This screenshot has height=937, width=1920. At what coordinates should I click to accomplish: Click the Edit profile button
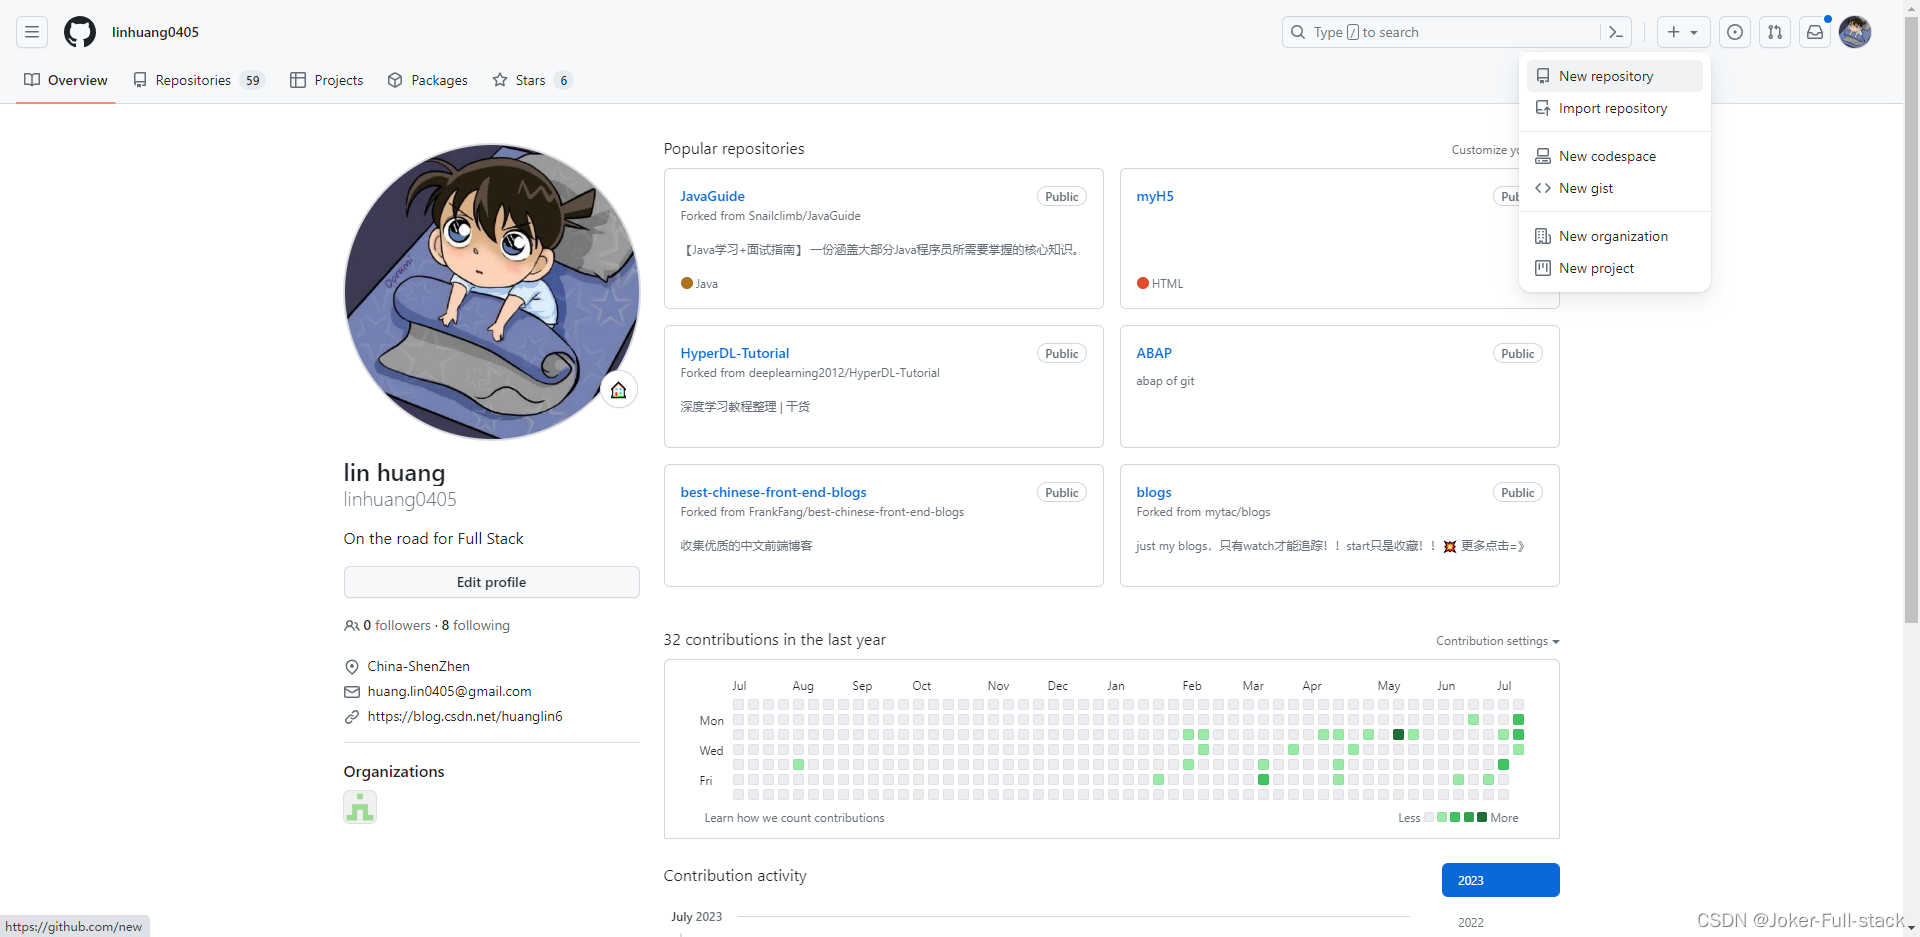pyautogui.click(x=491, y=582)
